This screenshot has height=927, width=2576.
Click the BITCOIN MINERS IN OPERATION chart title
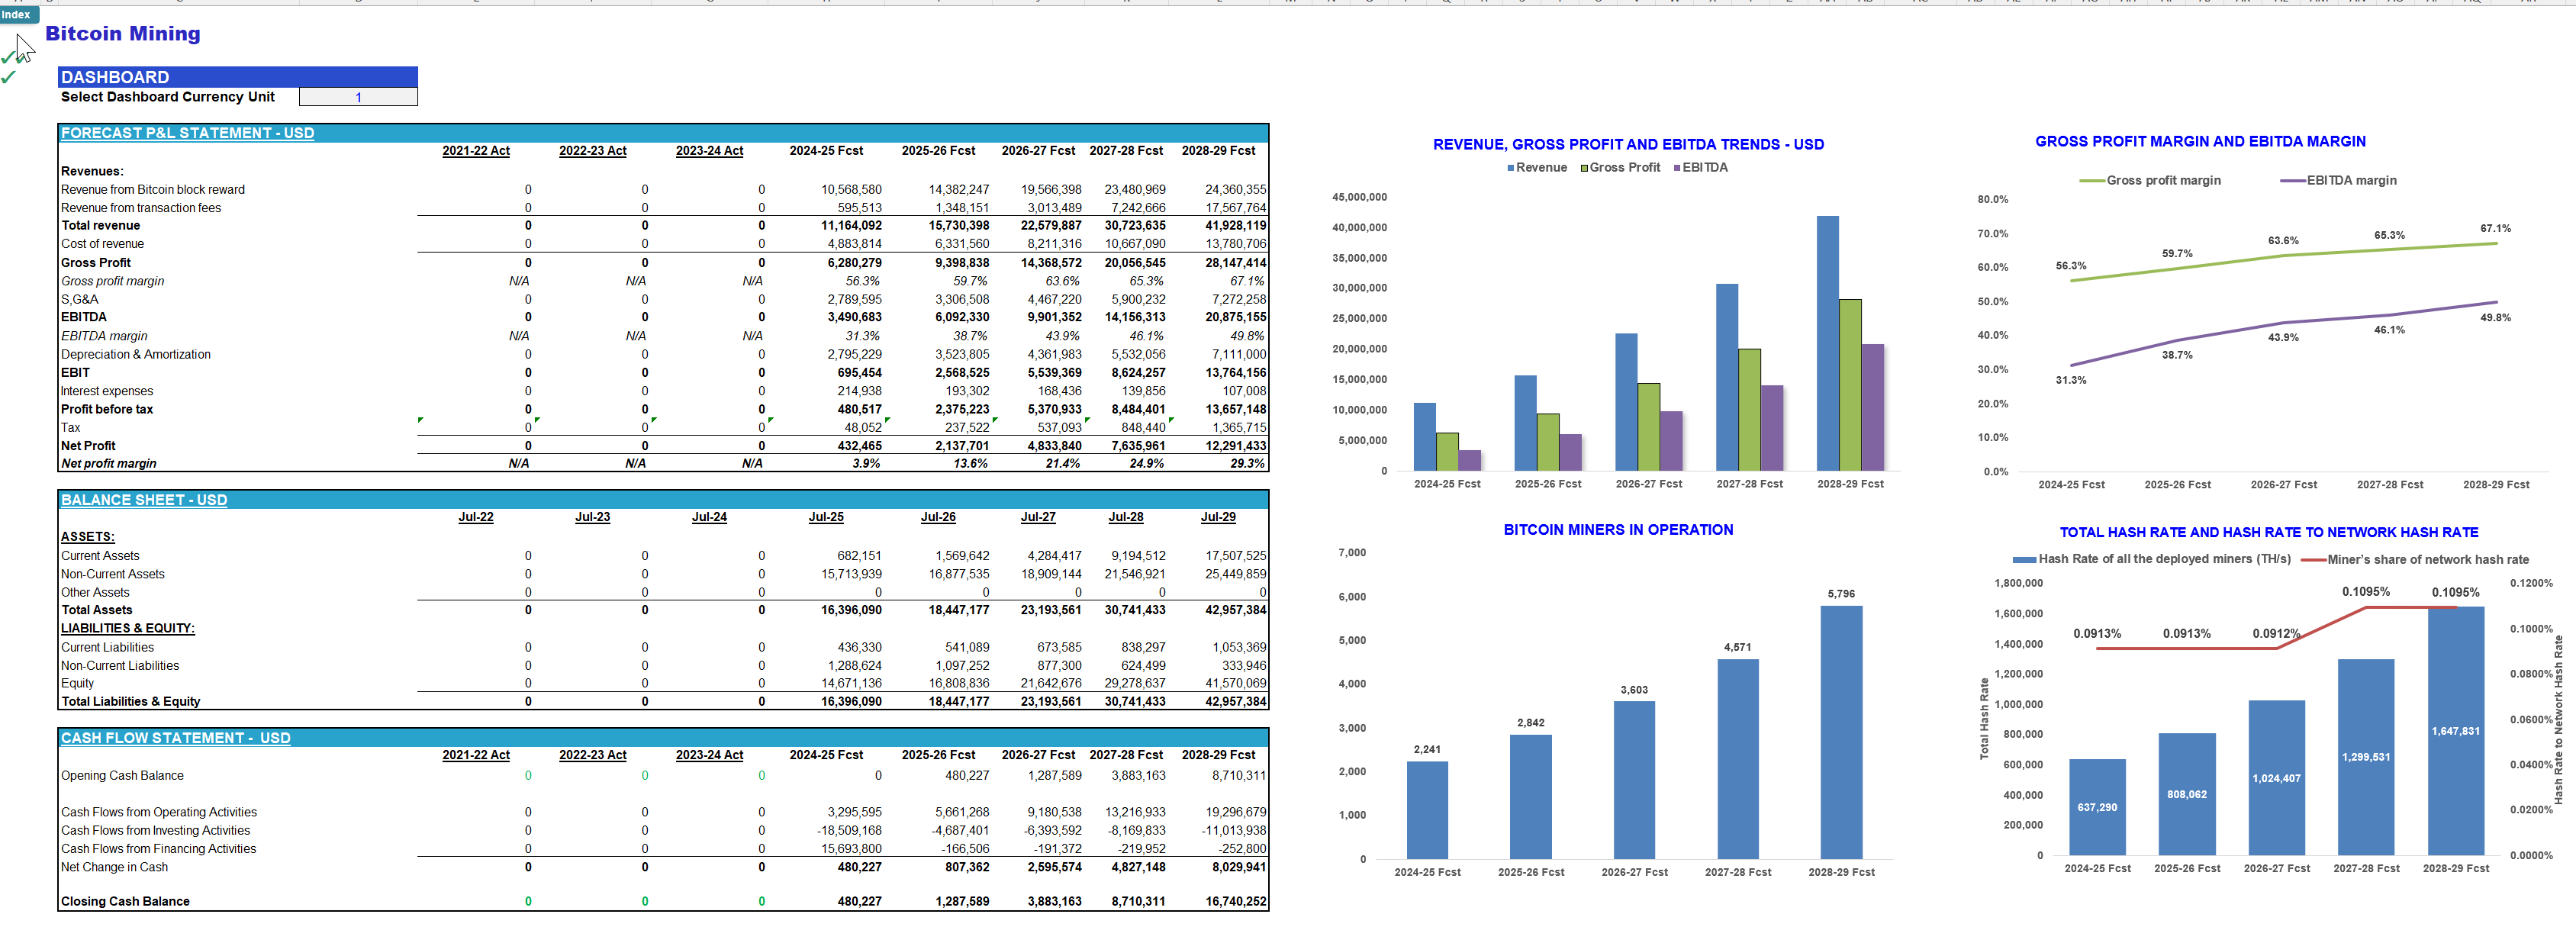tap(1618, 530)
